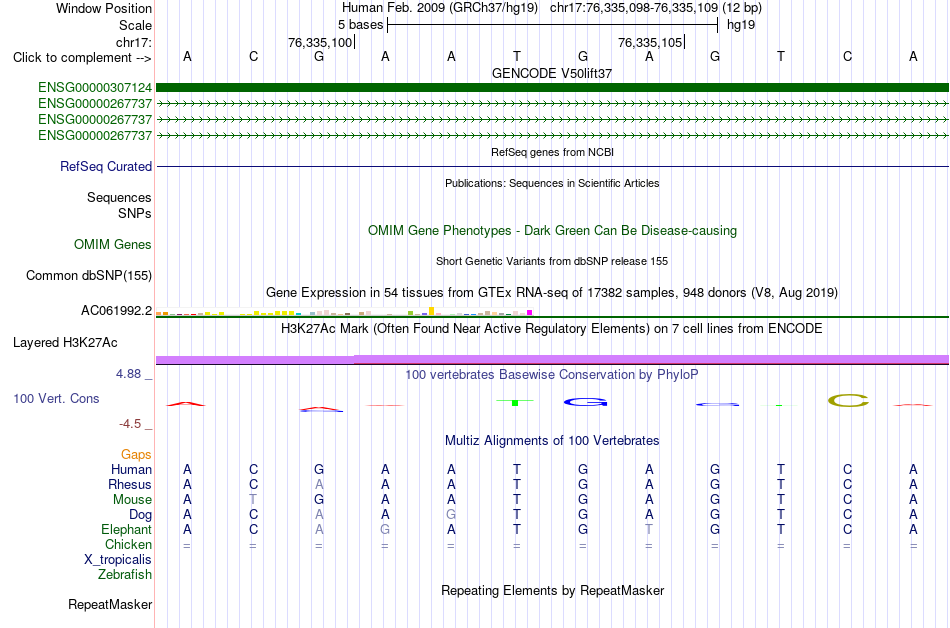Click the 4.88 PhyloP upper limit value
Viewport: 950px width, 628px height.
tap(128, 374)
